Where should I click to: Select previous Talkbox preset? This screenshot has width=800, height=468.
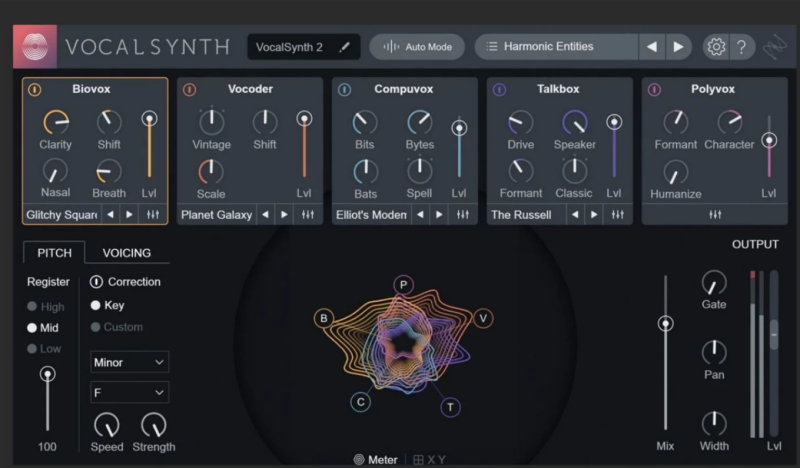575,214
